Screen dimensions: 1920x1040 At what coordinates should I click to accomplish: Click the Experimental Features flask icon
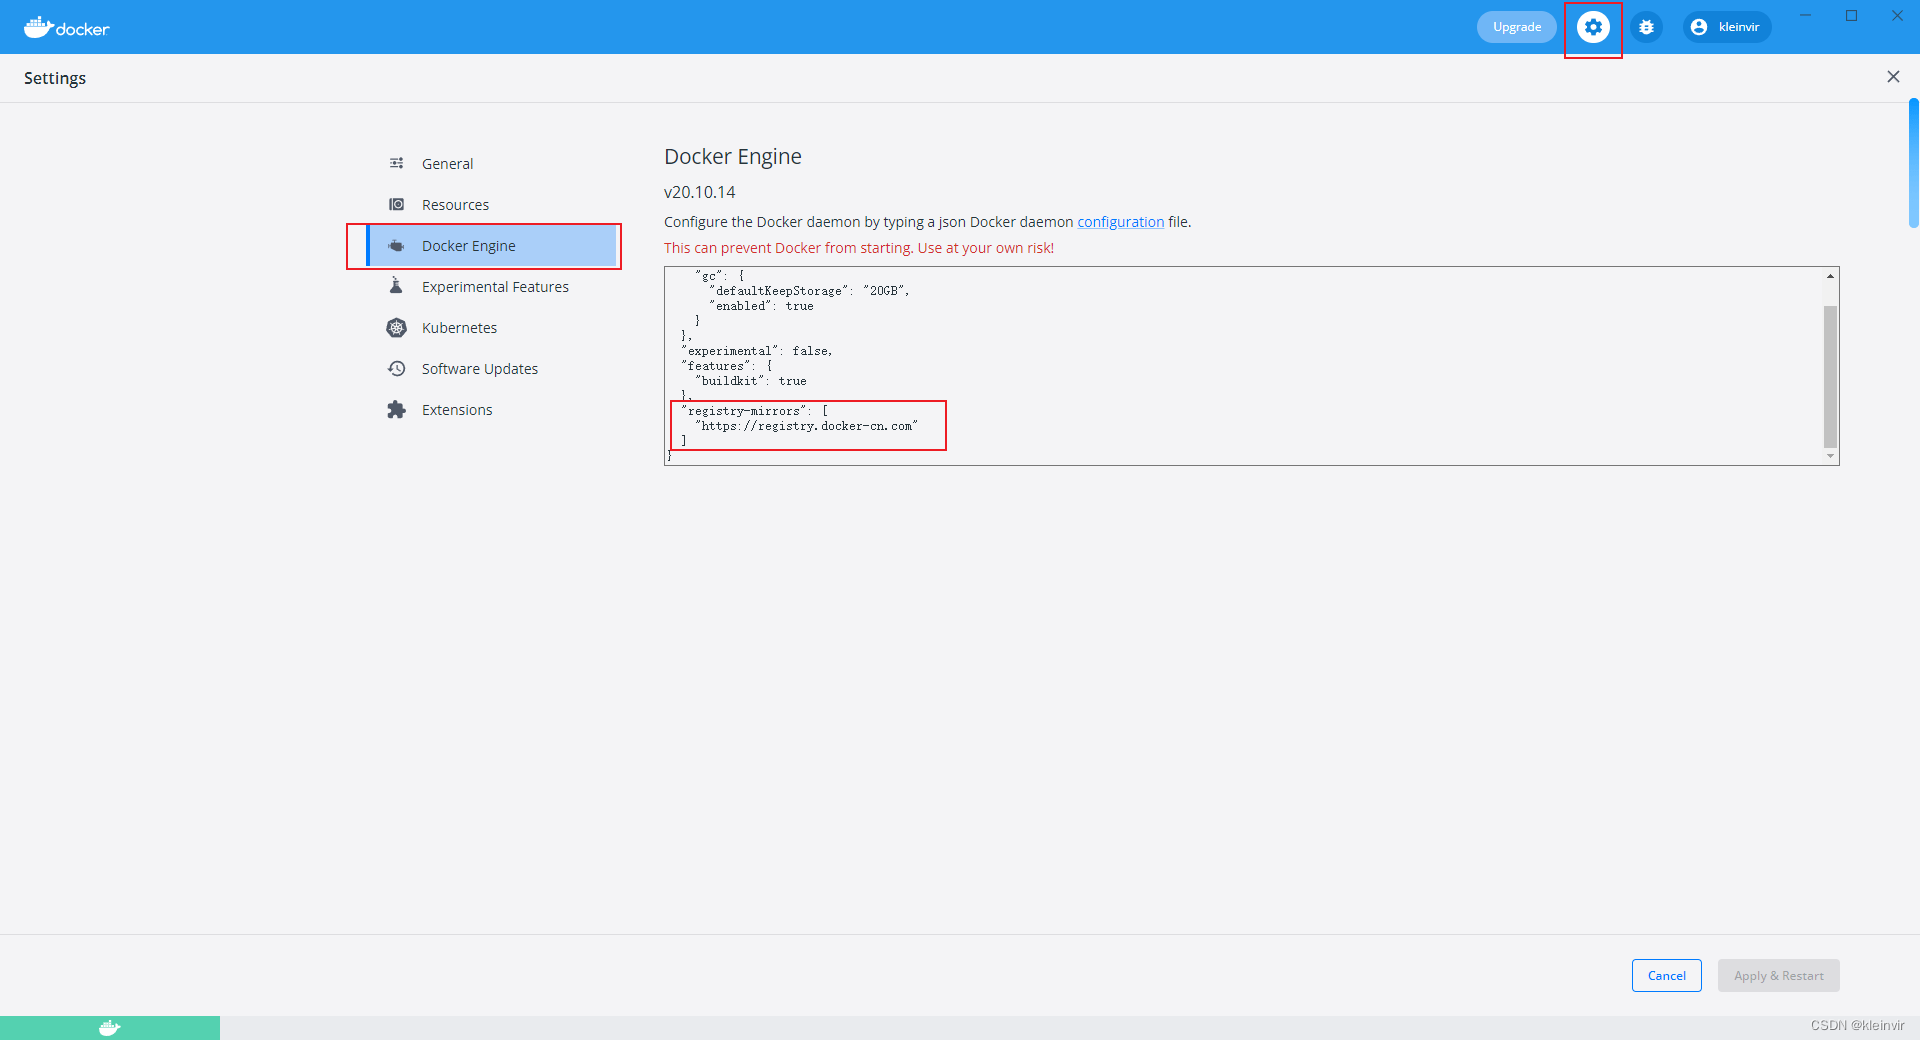pyautogui.click(x=397, y=286)
